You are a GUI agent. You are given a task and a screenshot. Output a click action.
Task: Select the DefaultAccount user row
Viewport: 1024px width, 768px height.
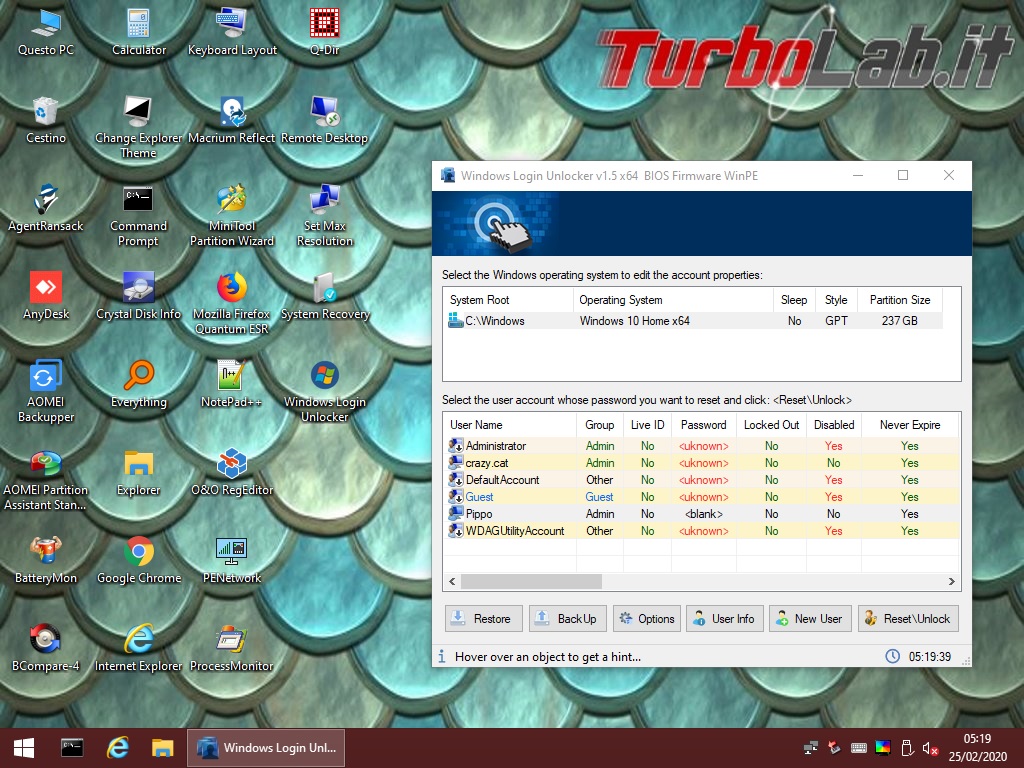(x=701, y=479)
